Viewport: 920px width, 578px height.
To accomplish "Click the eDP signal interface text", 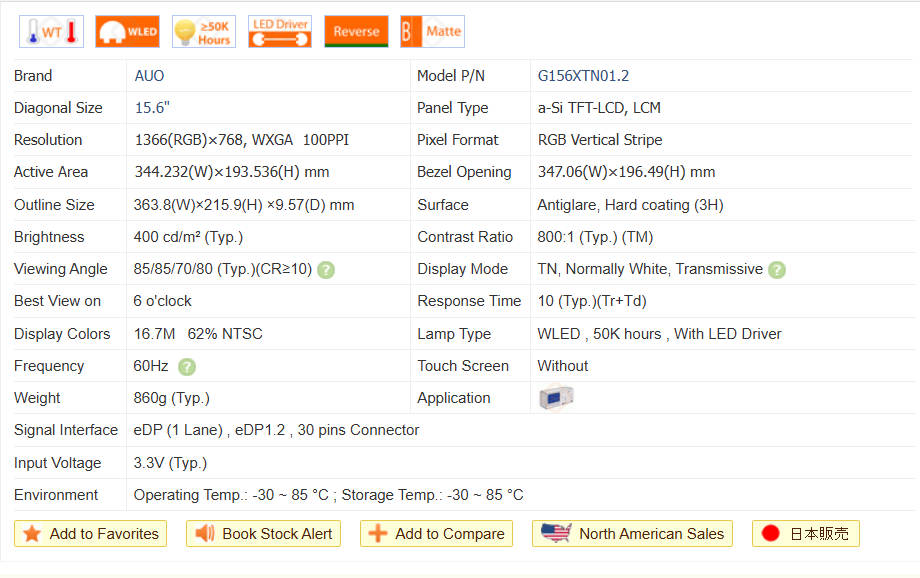I will tap(276, 430).
